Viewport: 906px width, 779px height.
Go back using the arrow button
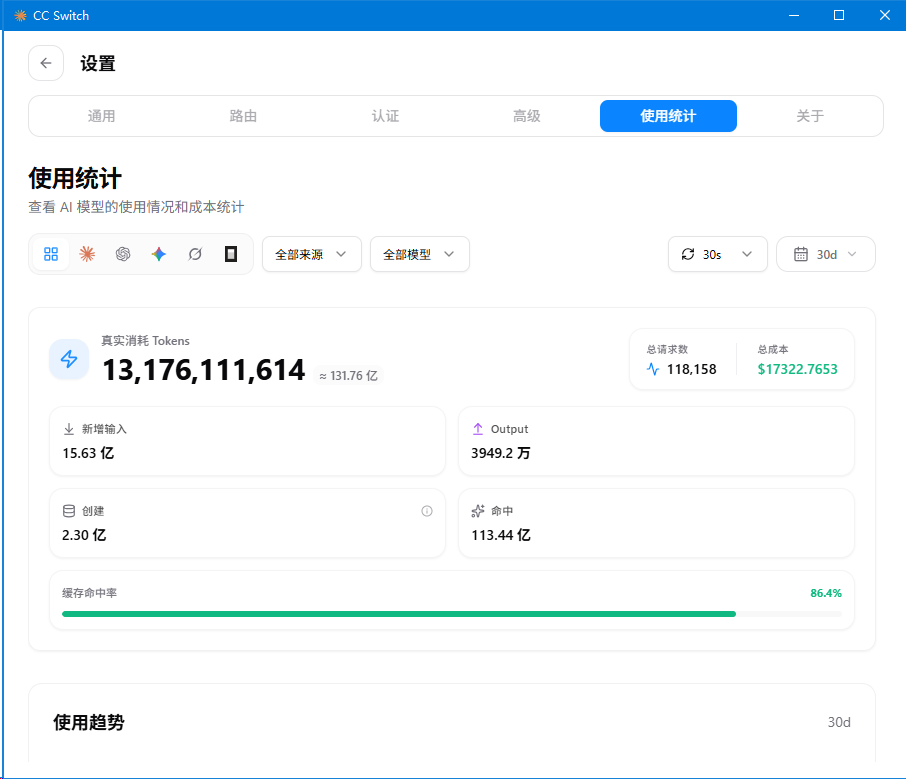(46, 63)
